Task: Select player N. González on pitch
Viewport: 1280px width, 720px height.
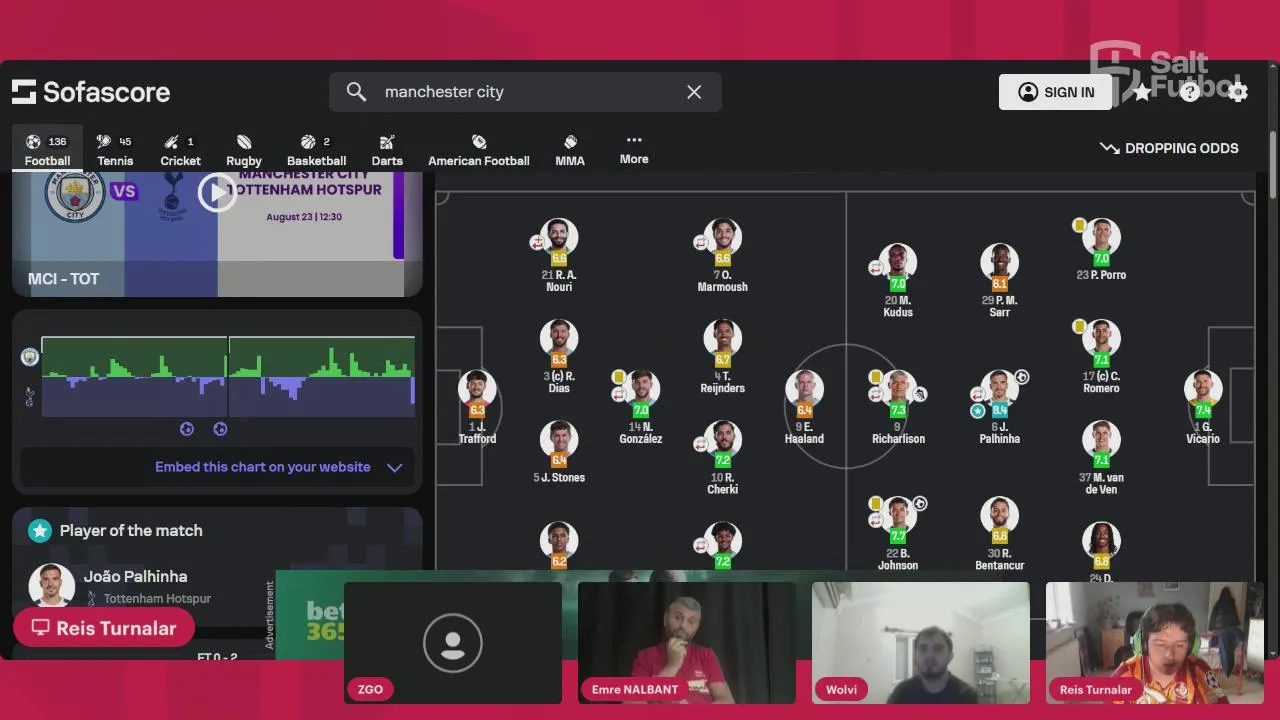Action: 640,408
